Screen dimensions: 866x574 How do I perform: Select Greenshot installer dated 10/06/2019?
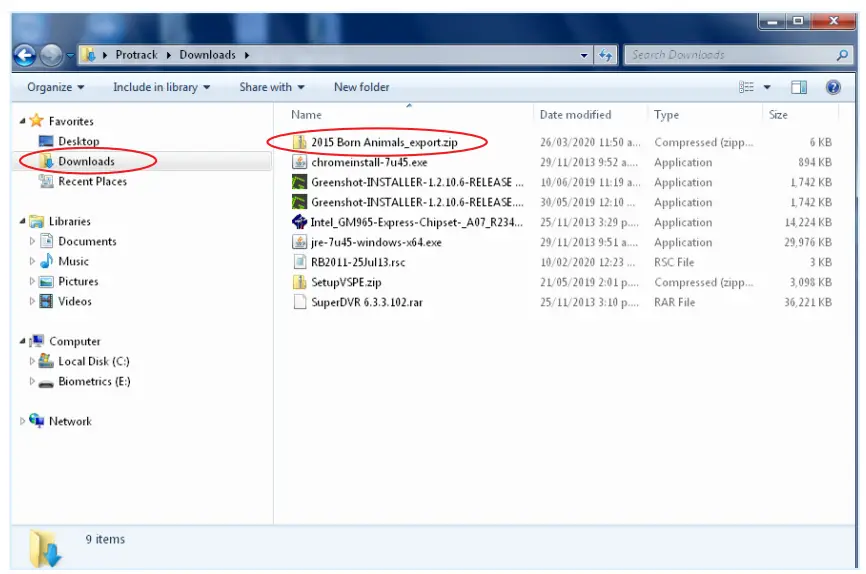point(416,182)
